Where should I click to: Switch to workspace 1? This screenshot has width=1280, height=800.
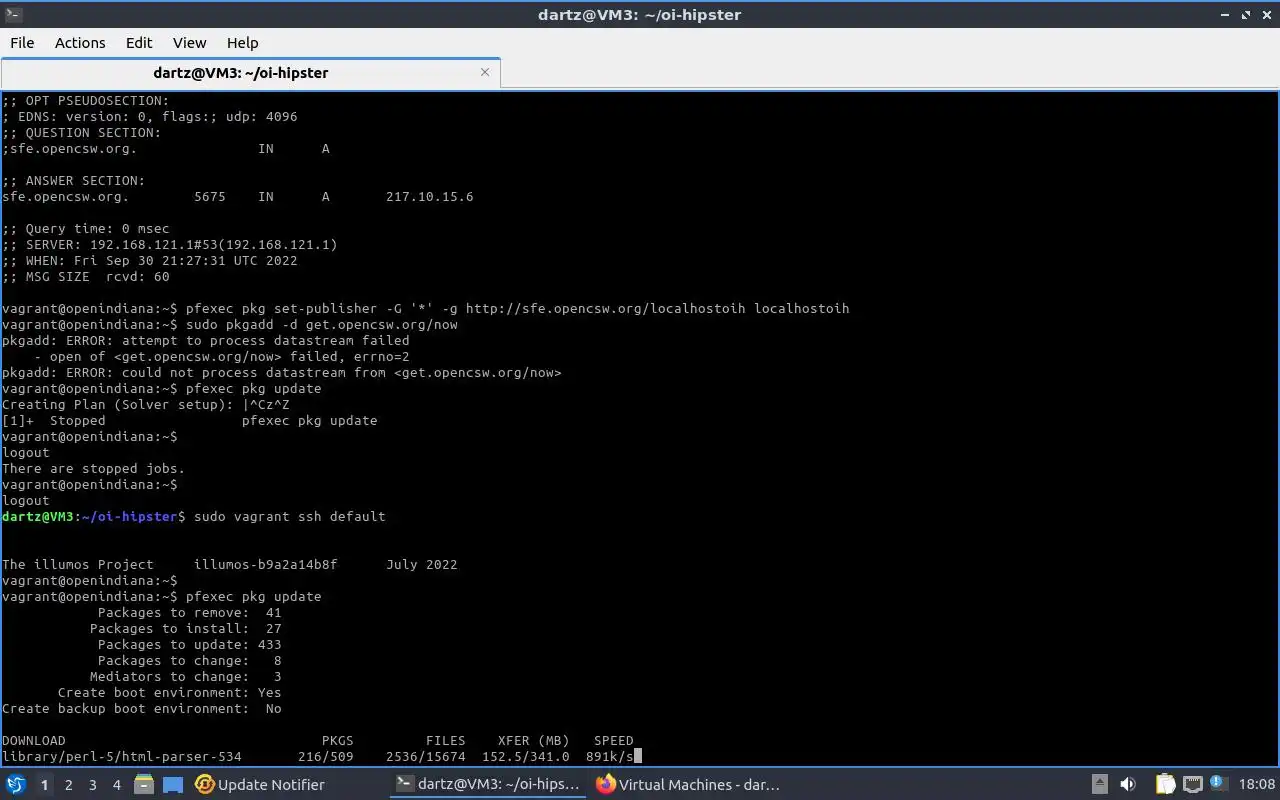[x=44, y=785]
